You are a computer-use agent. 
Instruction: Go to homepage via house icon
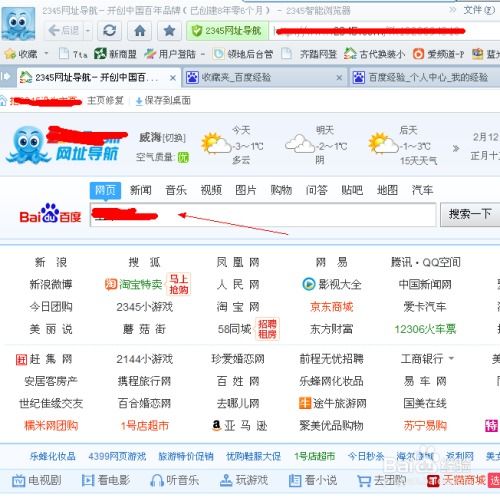[140, 31]
